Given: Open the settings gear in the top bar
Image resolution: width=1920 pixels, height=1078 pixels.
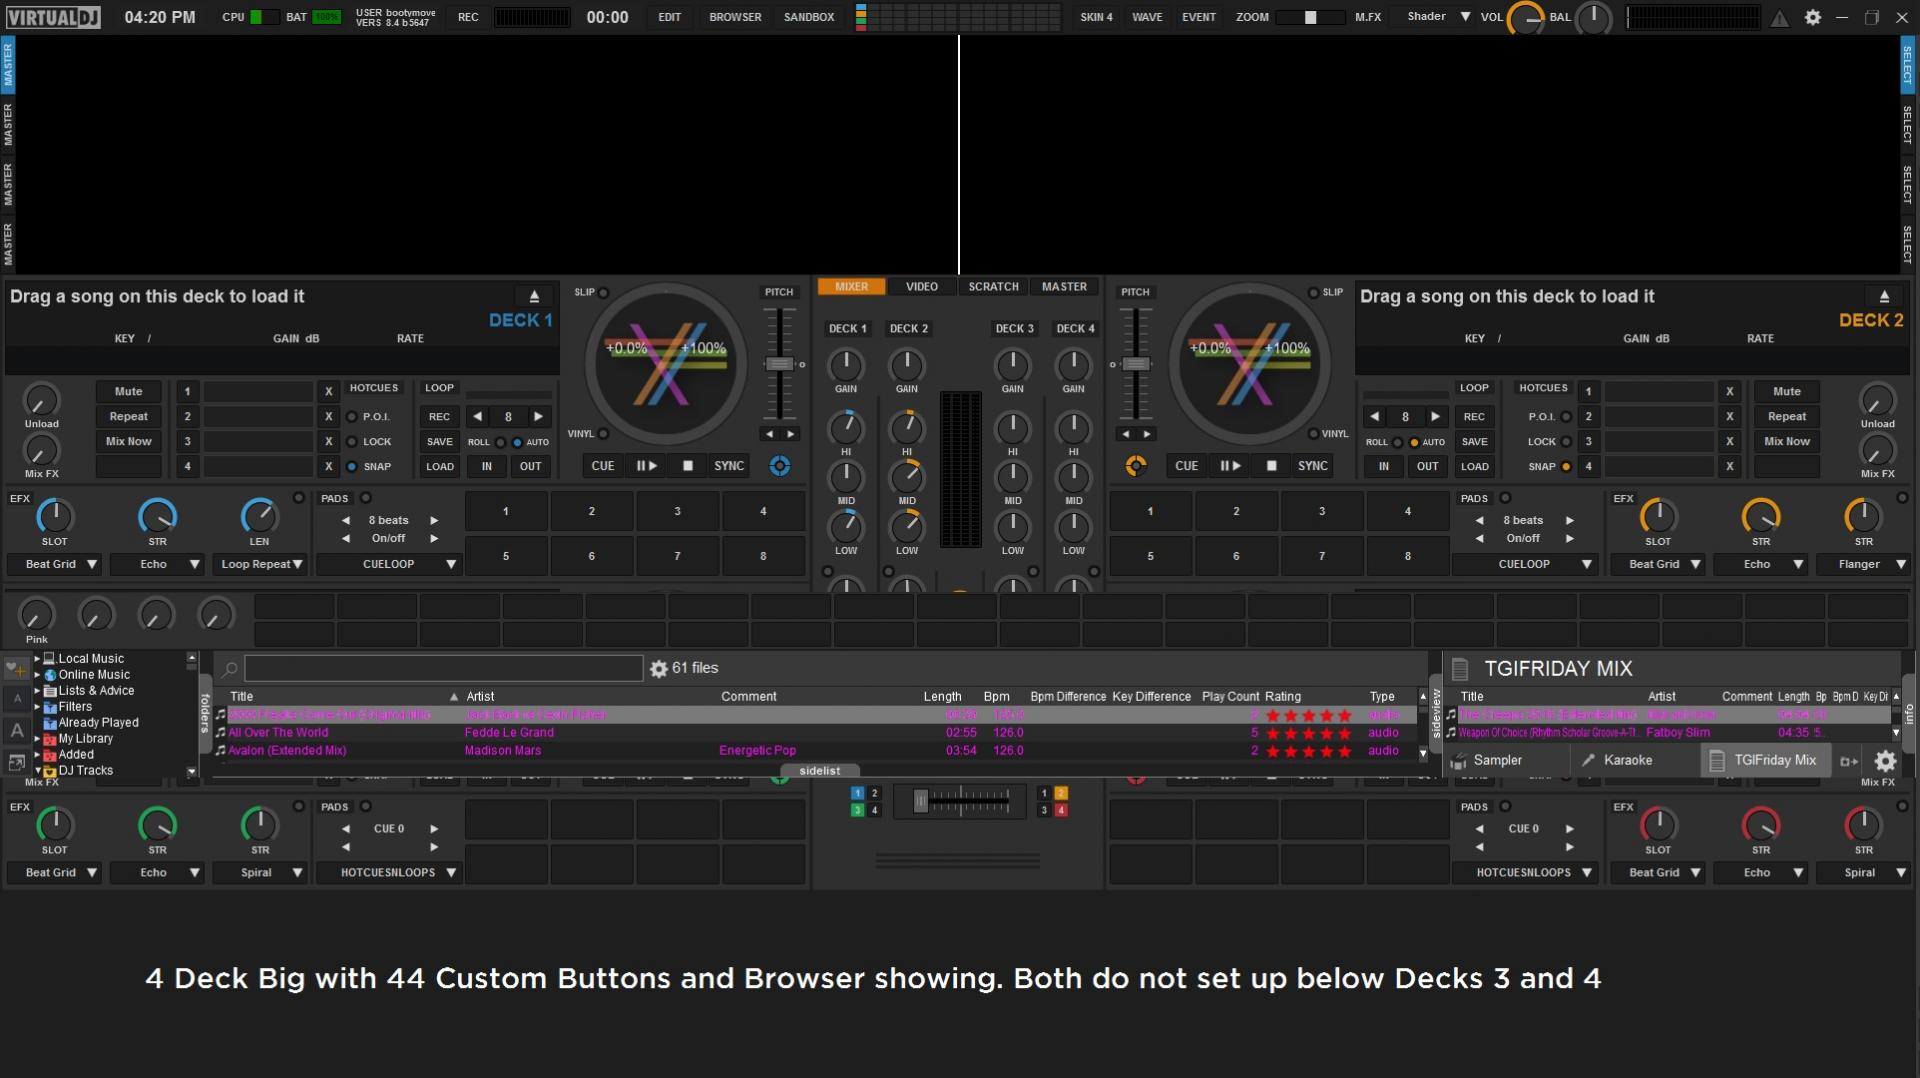Looking at the screenshot, I should coord(1812,18).
